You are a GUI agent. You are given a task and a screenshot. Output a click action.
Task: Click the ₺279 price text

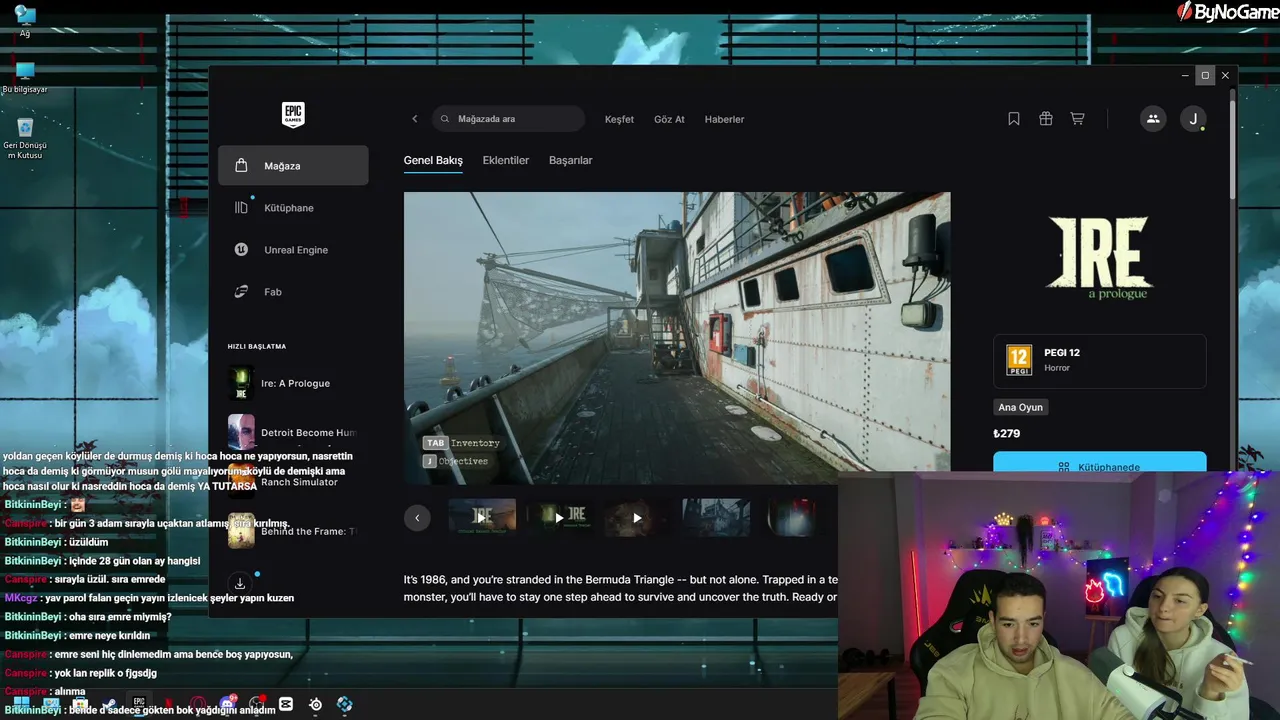pos(1006,434)
